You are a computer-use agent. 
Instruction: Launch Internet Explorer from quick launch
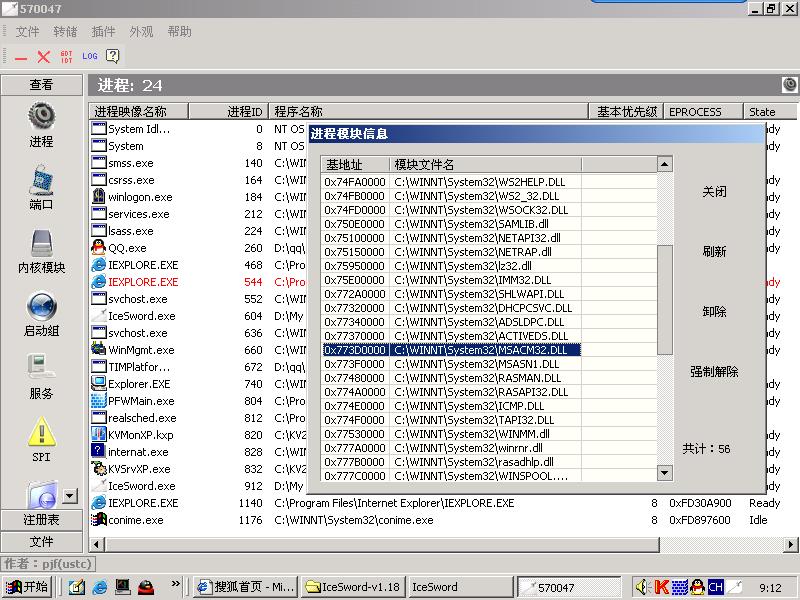click(x=100, y=587)
